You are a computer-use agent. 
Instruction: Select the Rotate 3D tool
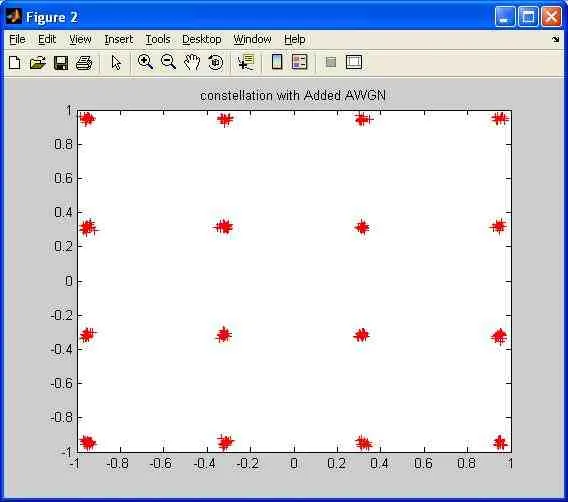tap(216, 62)
